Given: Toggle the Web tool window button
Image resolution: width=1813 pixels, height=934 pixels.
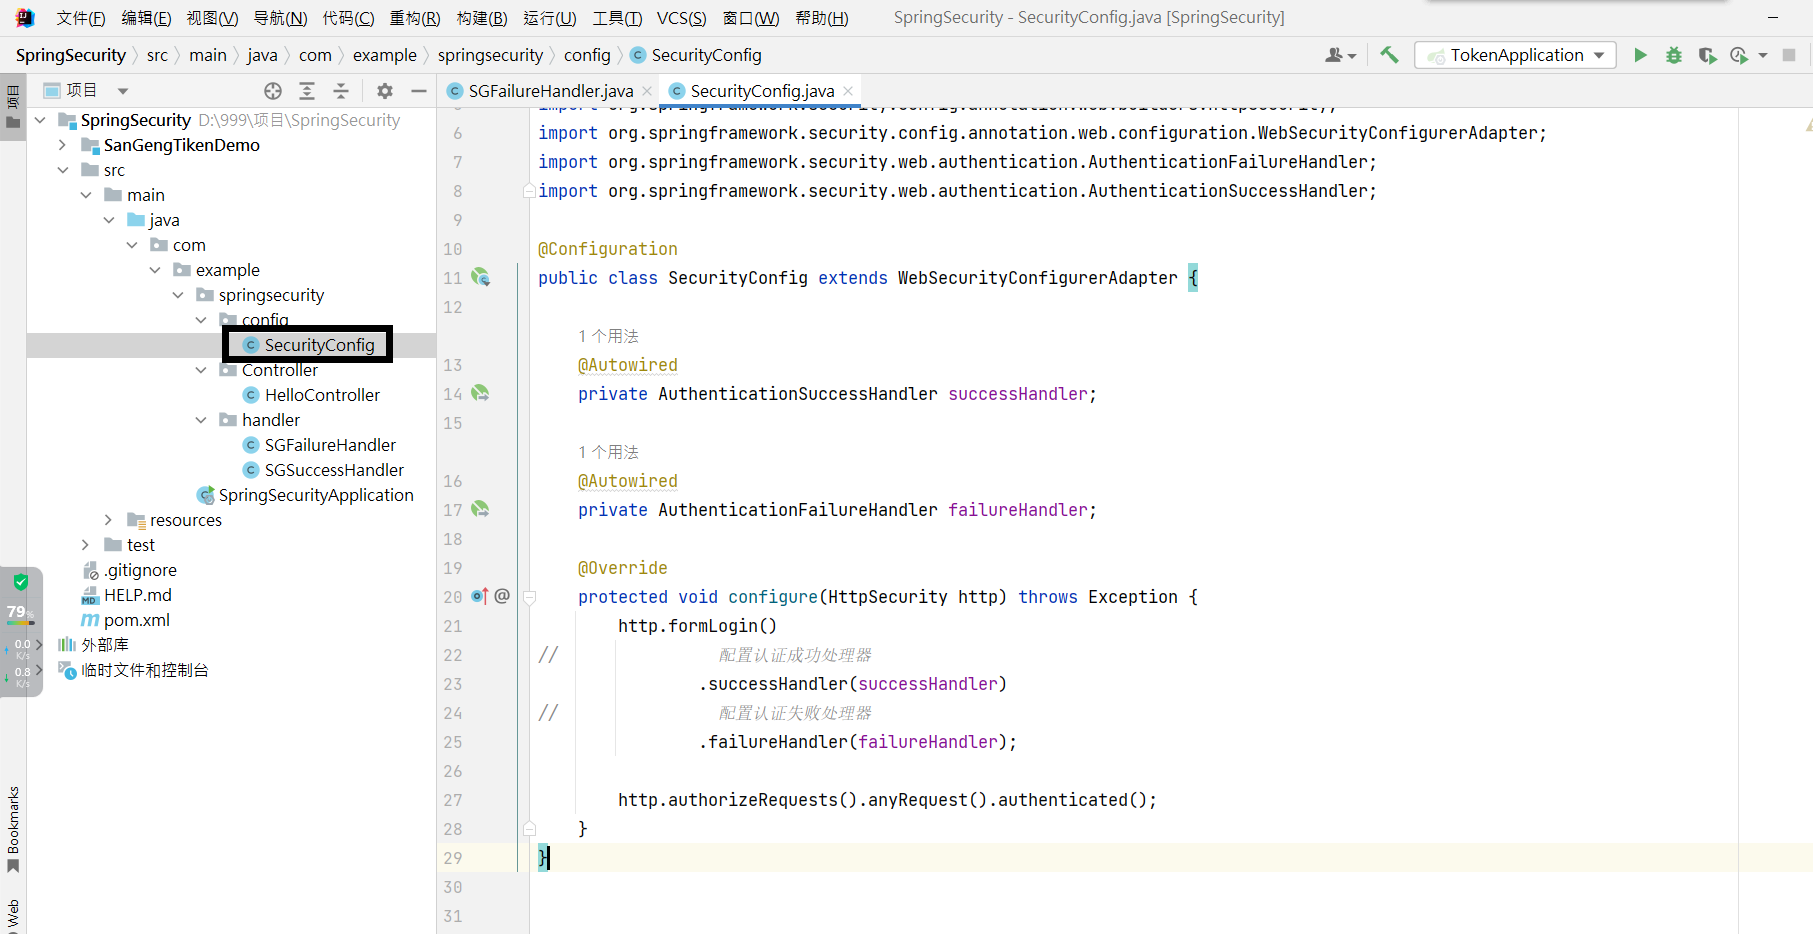Looking at the screenshot, I should point(13,915).
